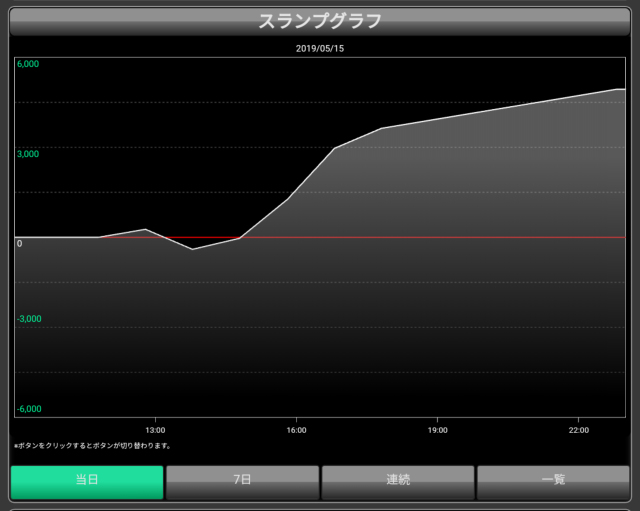This screenshot has height=511, width=640.
Task: Select the 当日 tab
Action: [87, 481]
